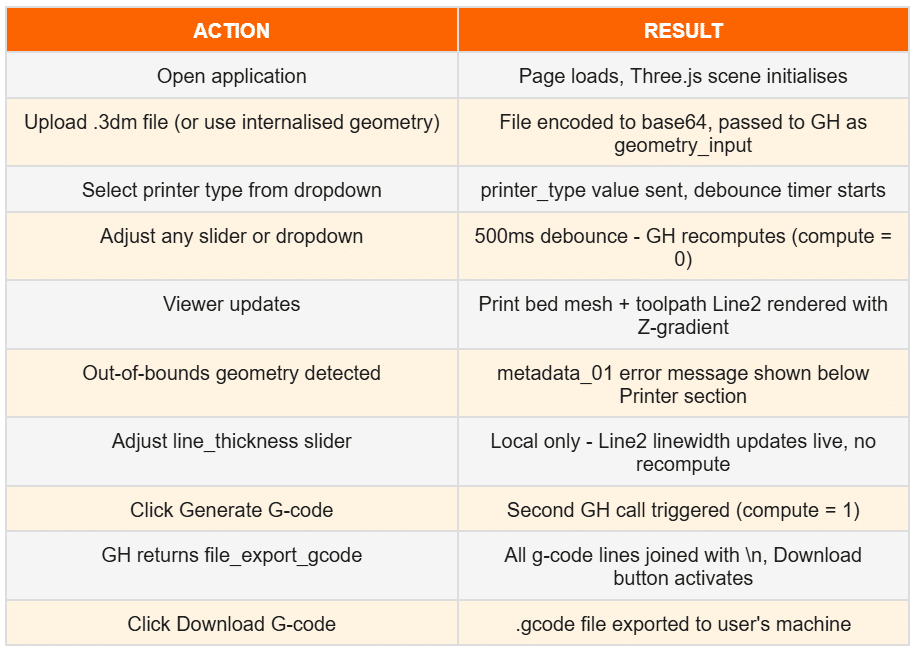Click the "metadata_01 error message" result cell
Image resolution: width=915 pixels, height=652 pixels.
click(x=683, y=384)
